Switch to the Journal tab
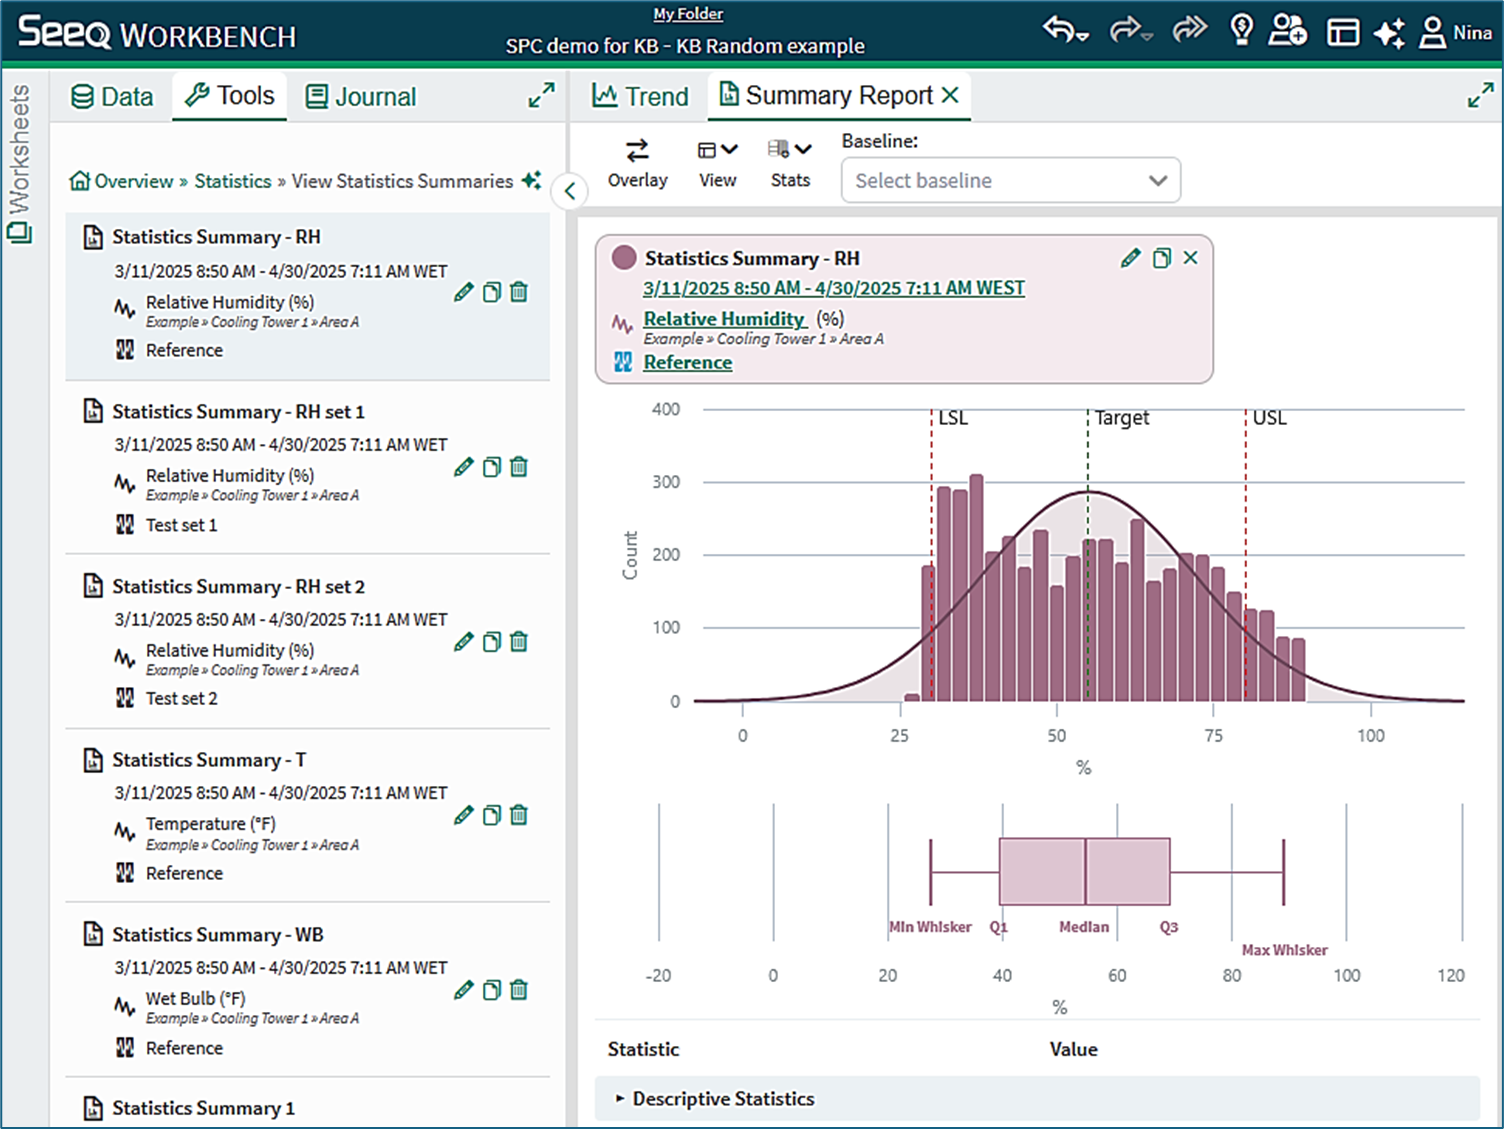Image resolution: width=1504 pixels, height=1129 pixels. (361, 97)
